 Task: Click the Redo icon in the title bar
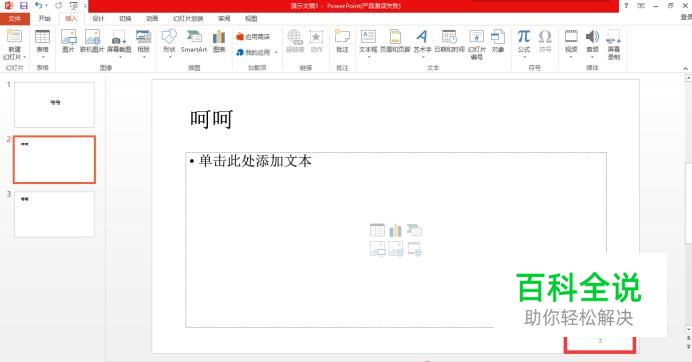click(x=58, y=6)
